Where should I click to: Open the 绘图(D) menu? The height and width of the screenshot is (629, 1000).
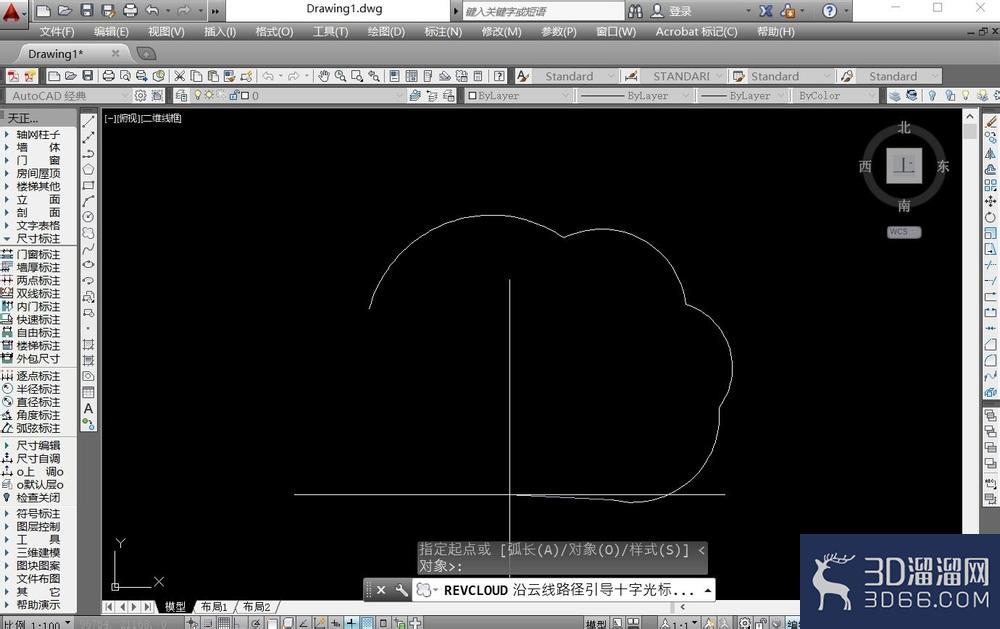[x=386, y=32]
